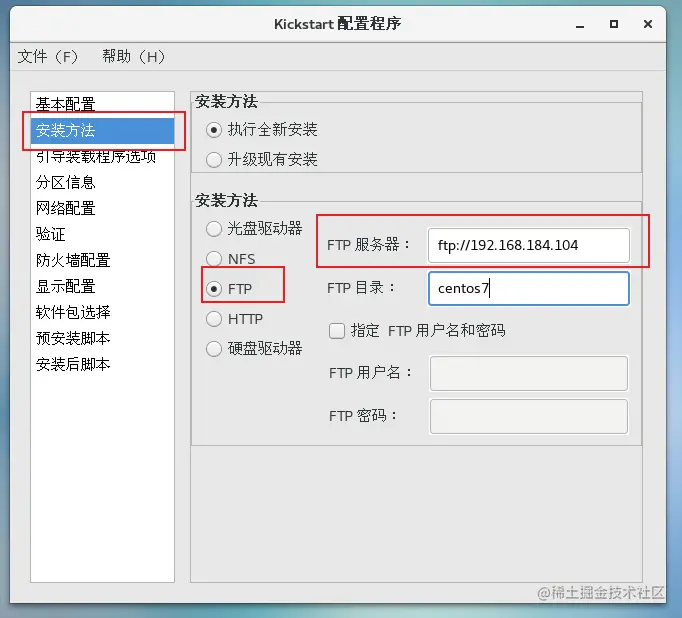Open the 帮助 (H) menu
This screenshot has height=618, width=682.
tap(133, 57)
